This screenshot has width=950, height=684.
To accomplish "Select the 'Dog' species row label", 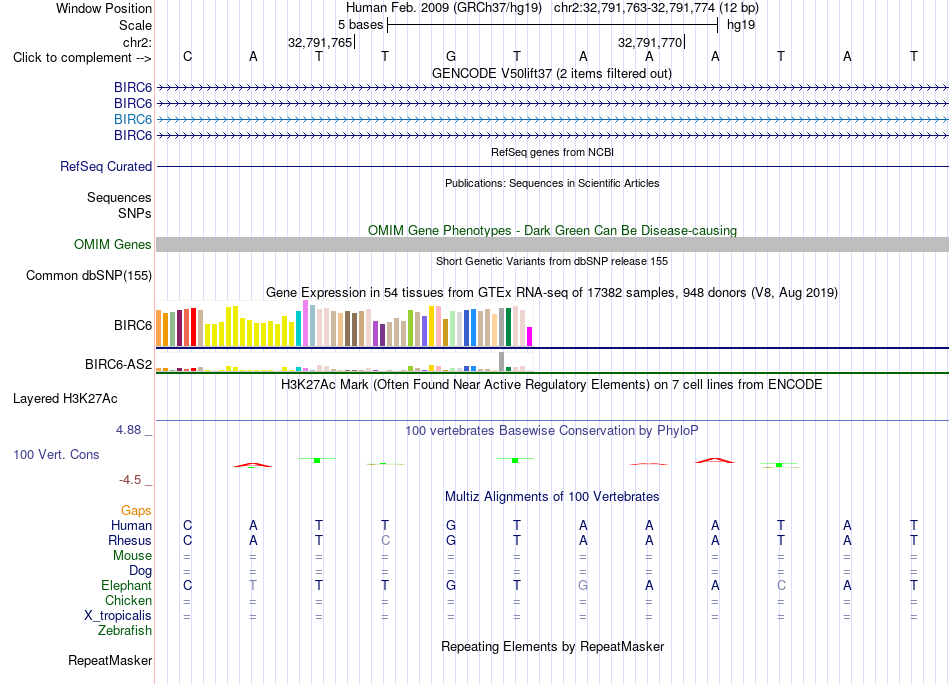I will coord(141,571).
